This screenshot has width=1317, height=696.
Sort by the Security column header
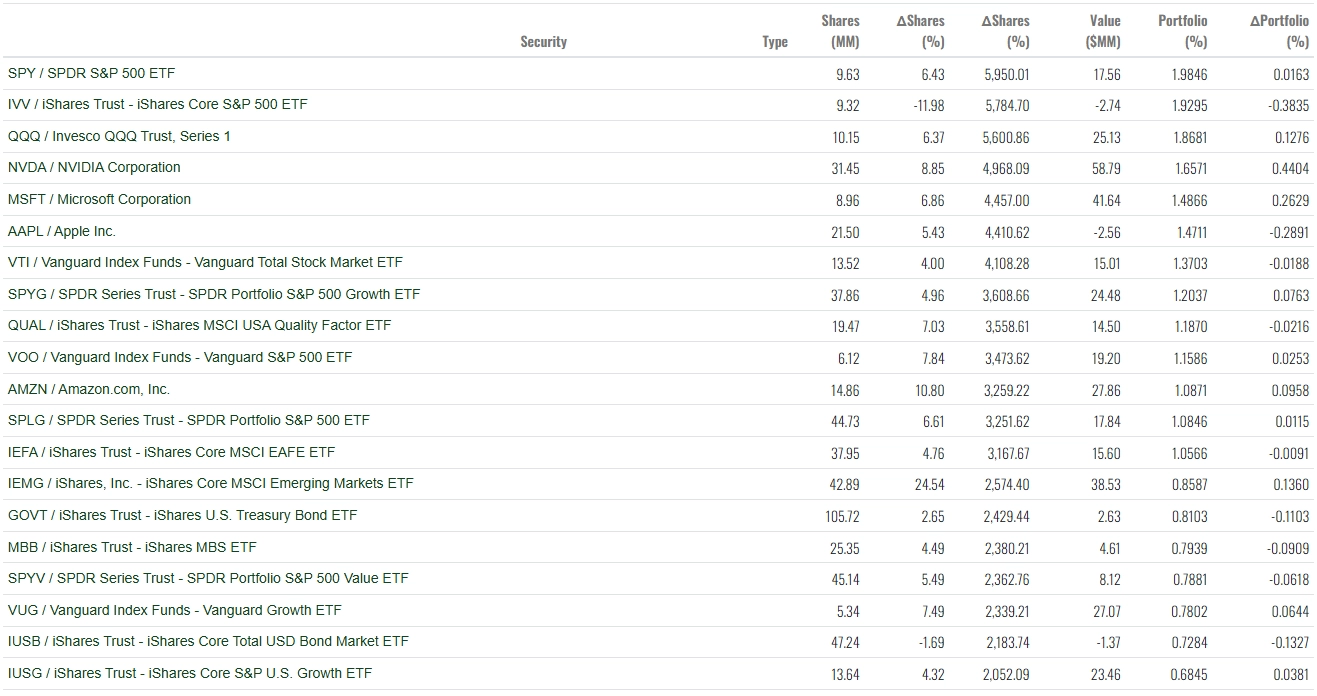point(543,42)
